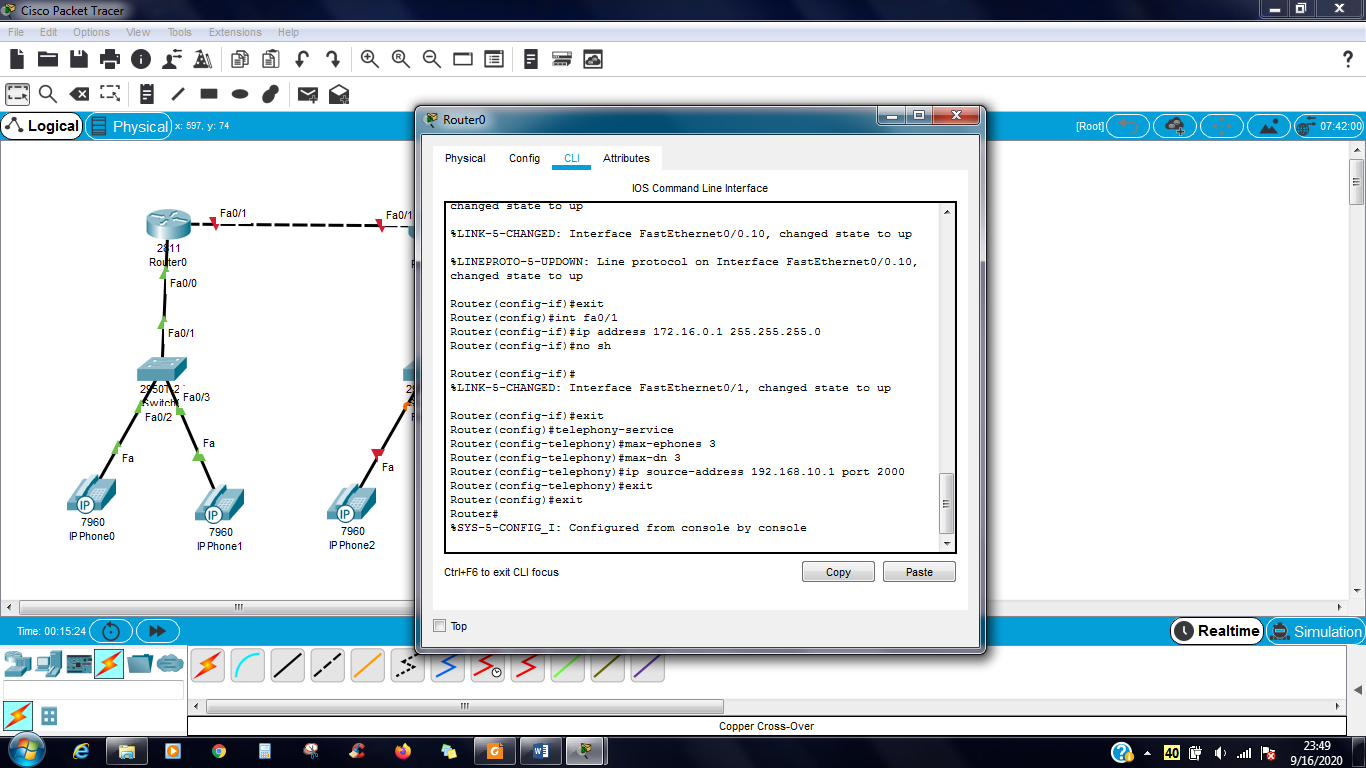1366x768 pixels.
Task: Open the Tools menu
Action: pos(179,32)
